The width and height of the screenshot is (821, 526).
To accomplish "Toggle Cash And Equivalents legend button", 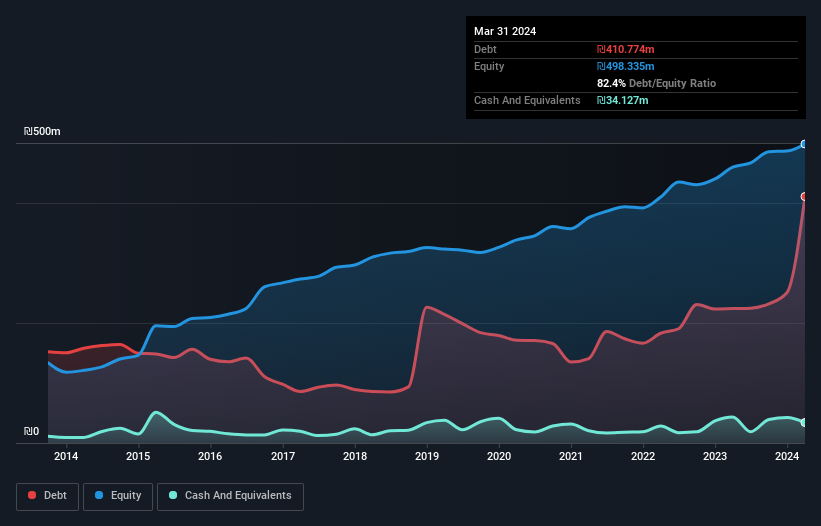I will 230,496.
